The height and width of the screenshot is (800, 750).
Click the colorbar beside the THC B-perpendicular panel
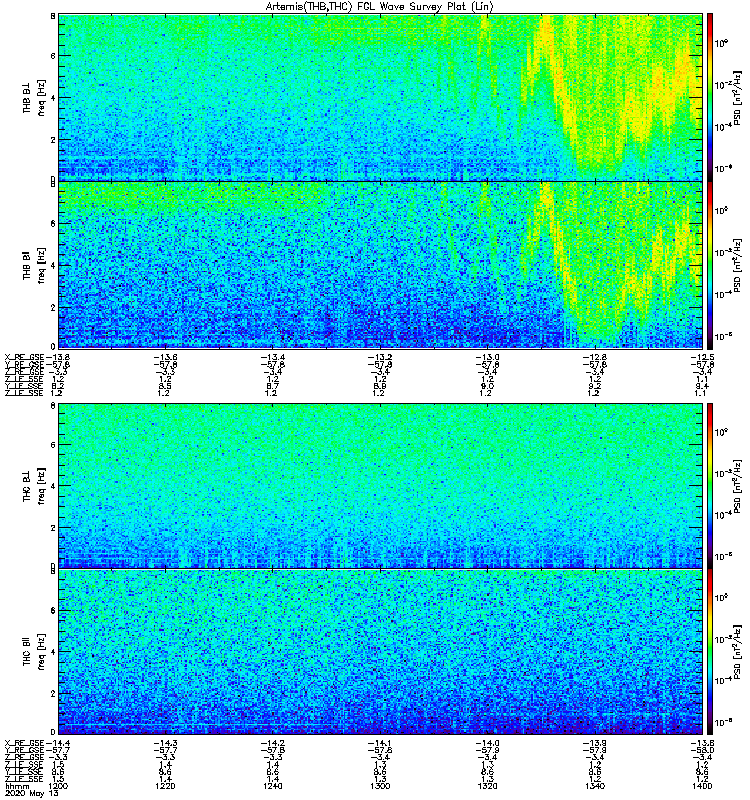coord(709,486)
